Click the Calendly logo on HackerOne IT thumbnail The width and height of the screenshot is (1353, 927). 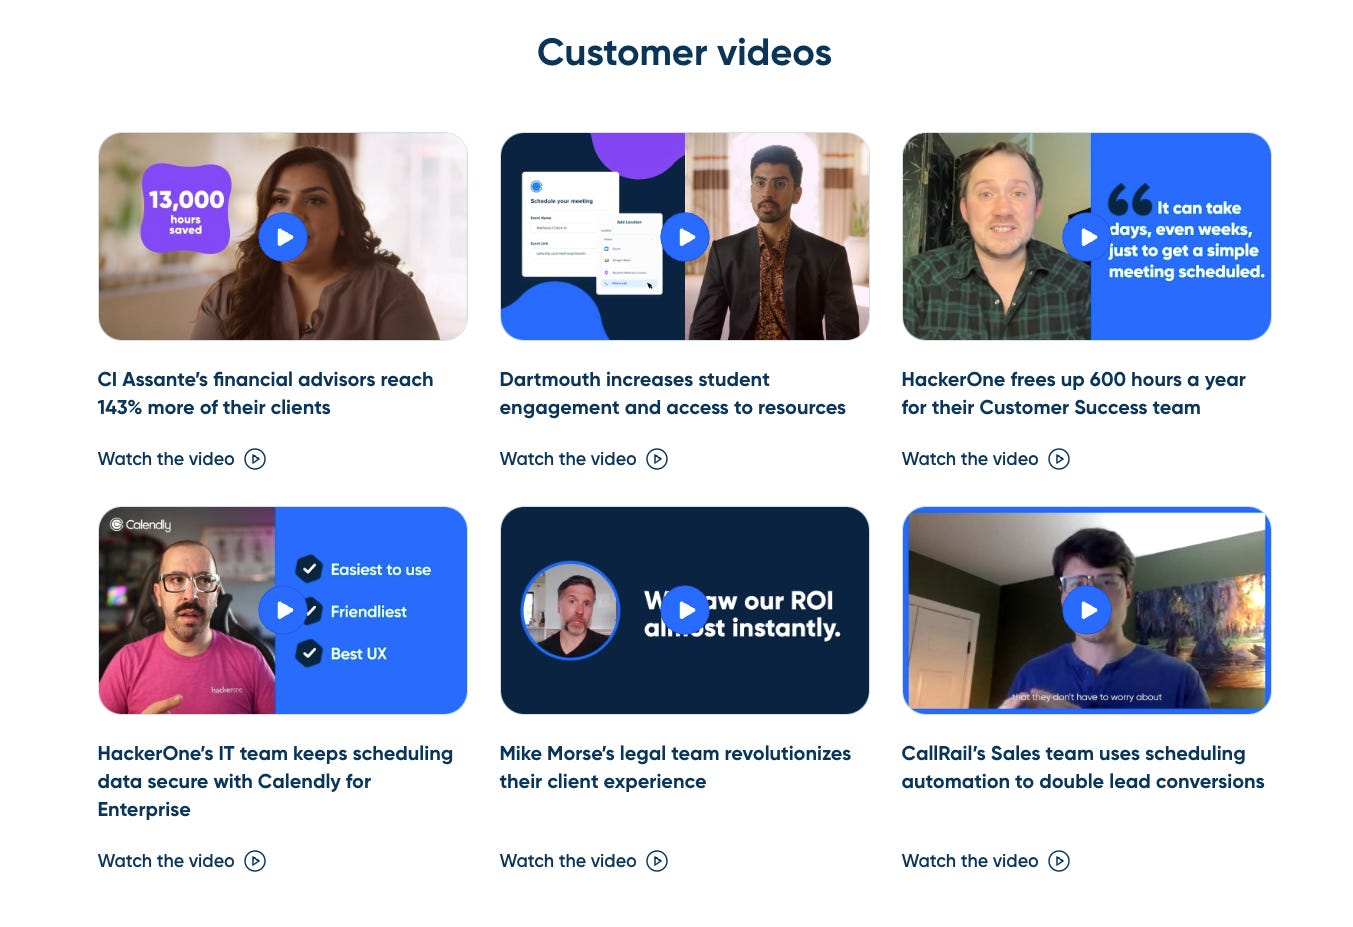[x=141, y=525]
